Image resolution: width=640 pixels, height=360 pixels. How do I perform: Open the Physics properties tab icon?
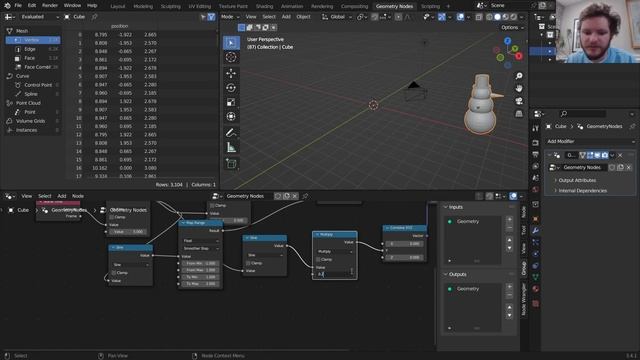pos(536,254)
